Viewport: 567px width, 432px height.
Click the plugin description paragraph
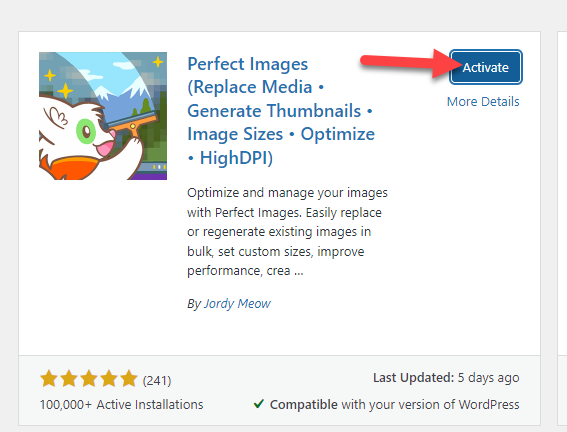(x=287, y=231)
